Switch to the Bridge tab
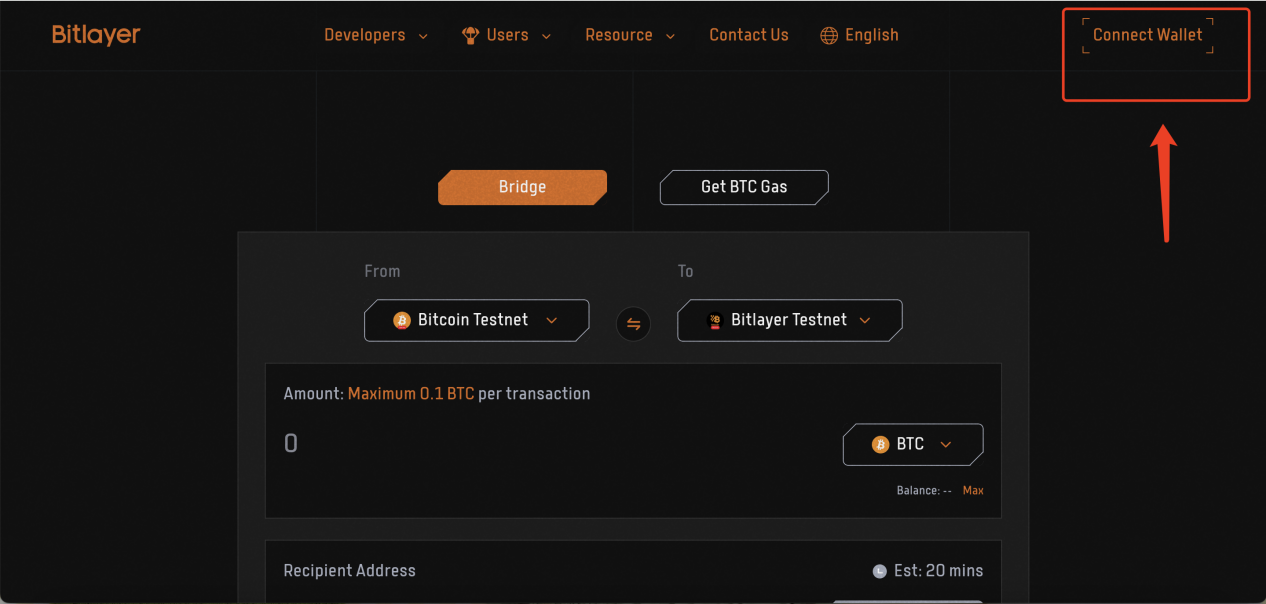1266x604 pixels. (522, 187)
